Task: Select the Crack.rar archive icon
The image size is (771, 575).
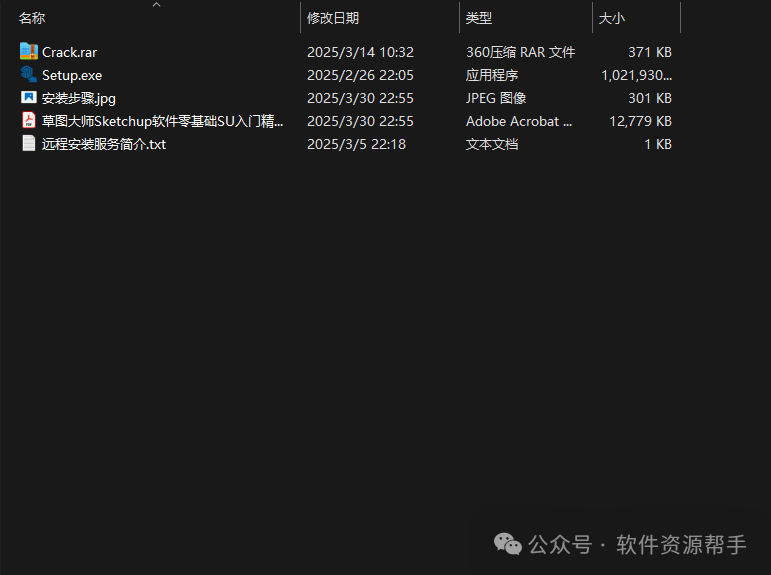Action: pos(29,51)
